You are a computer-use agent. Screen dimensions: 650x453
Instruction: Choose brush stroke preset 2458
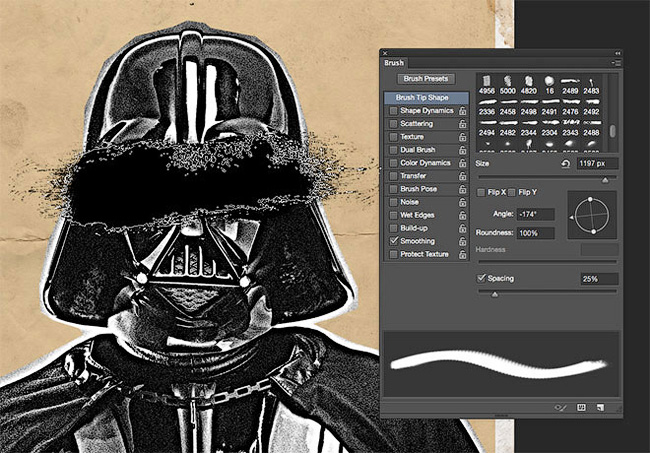coord(507,107)
